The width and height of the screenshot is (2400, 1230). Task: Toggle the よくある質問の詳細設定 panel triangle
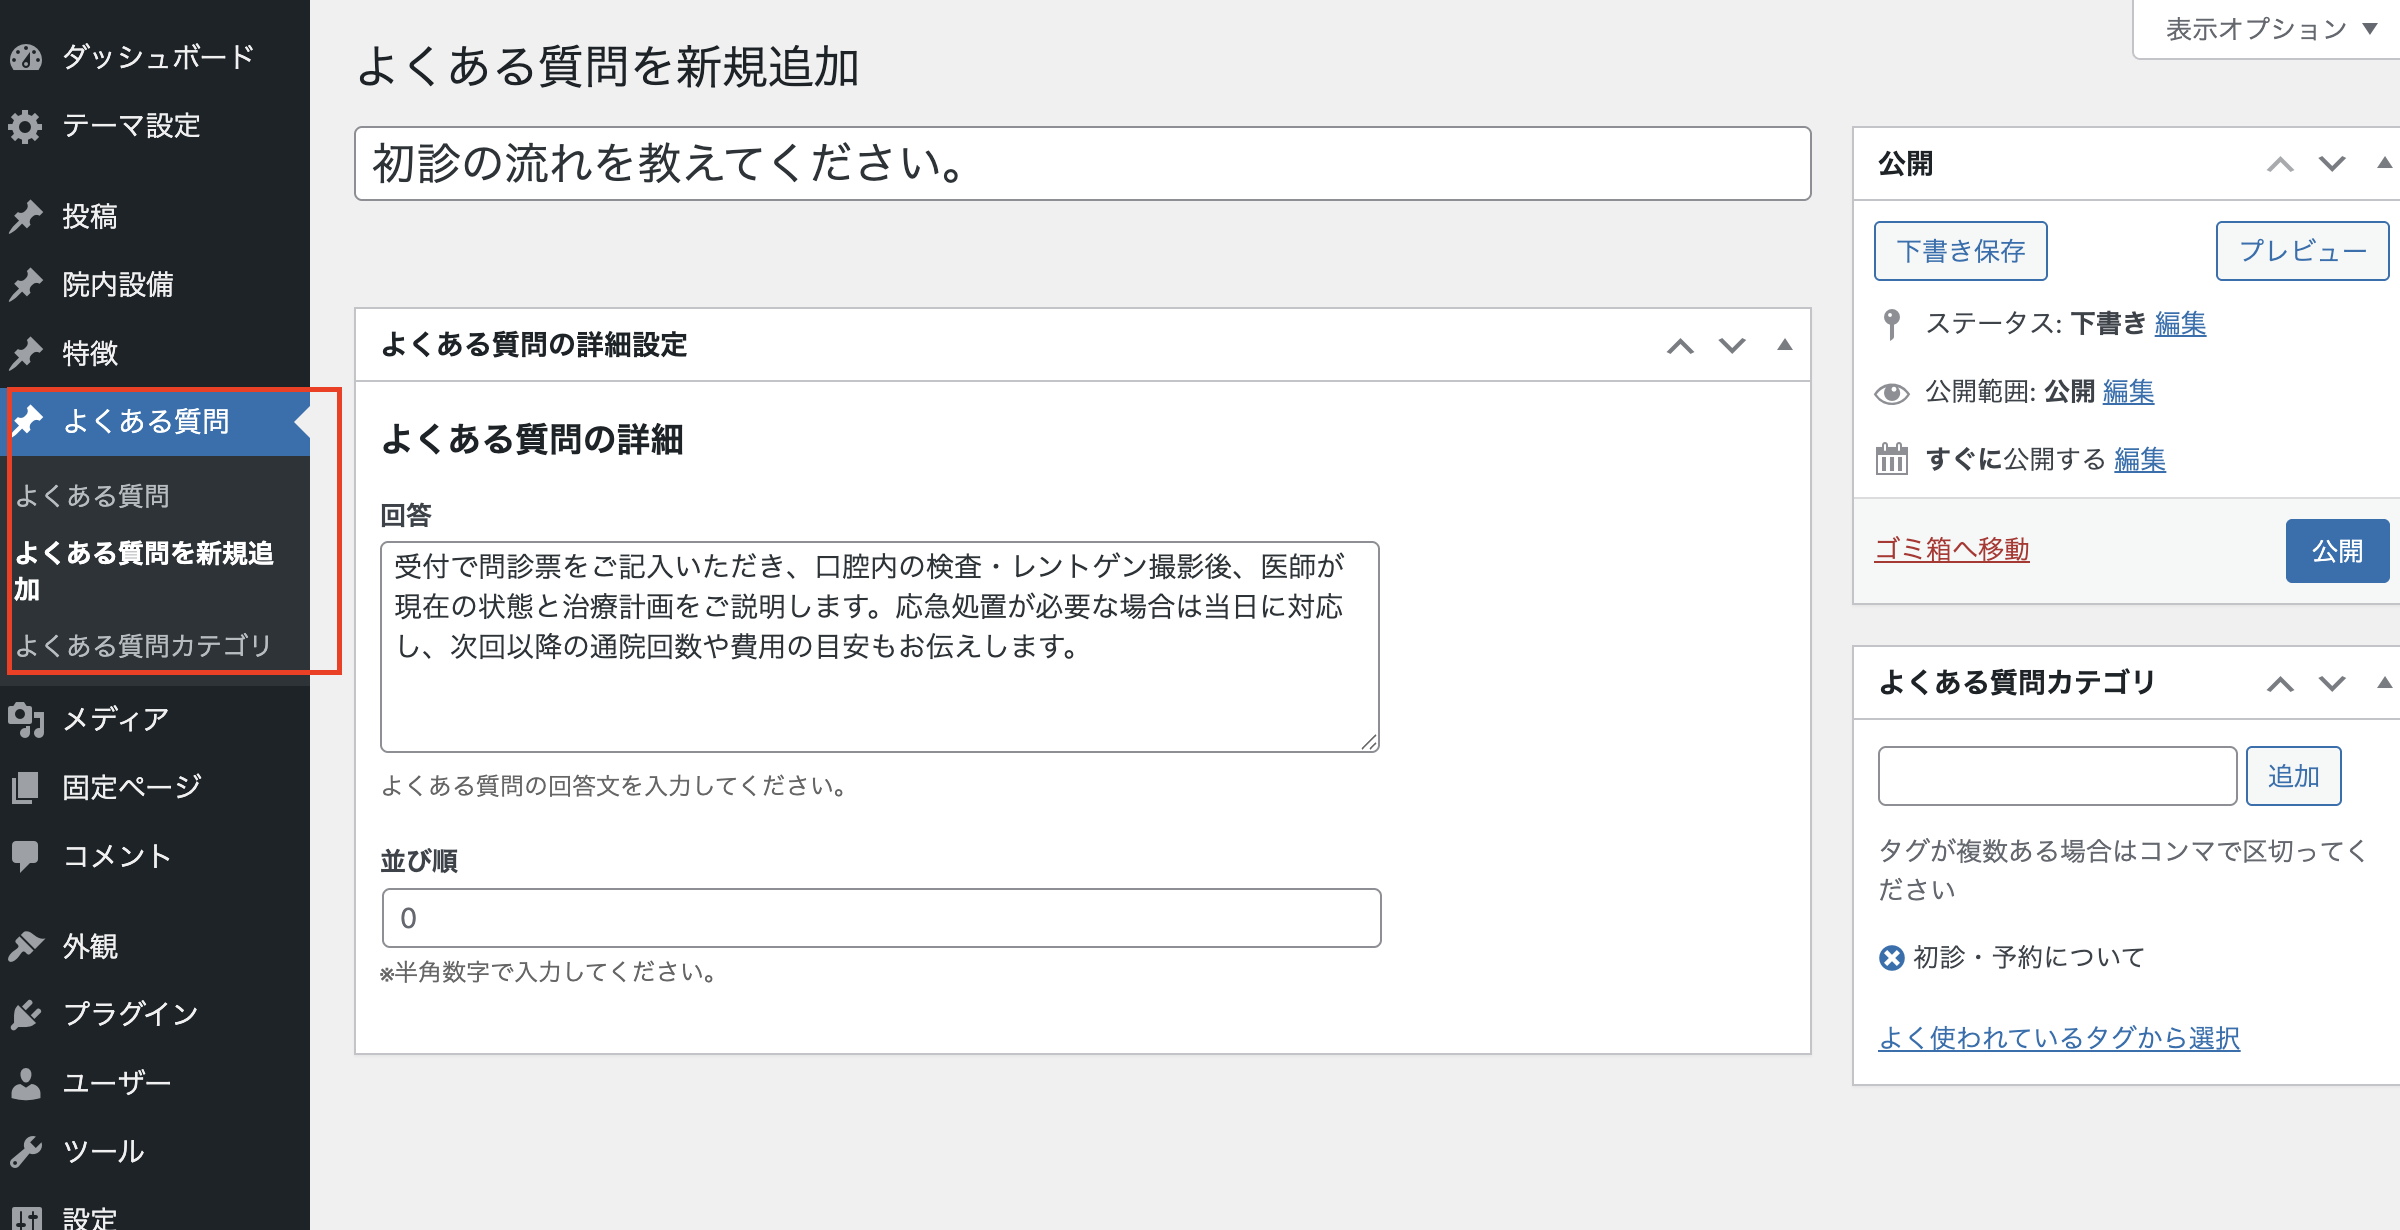point(1784,345)
